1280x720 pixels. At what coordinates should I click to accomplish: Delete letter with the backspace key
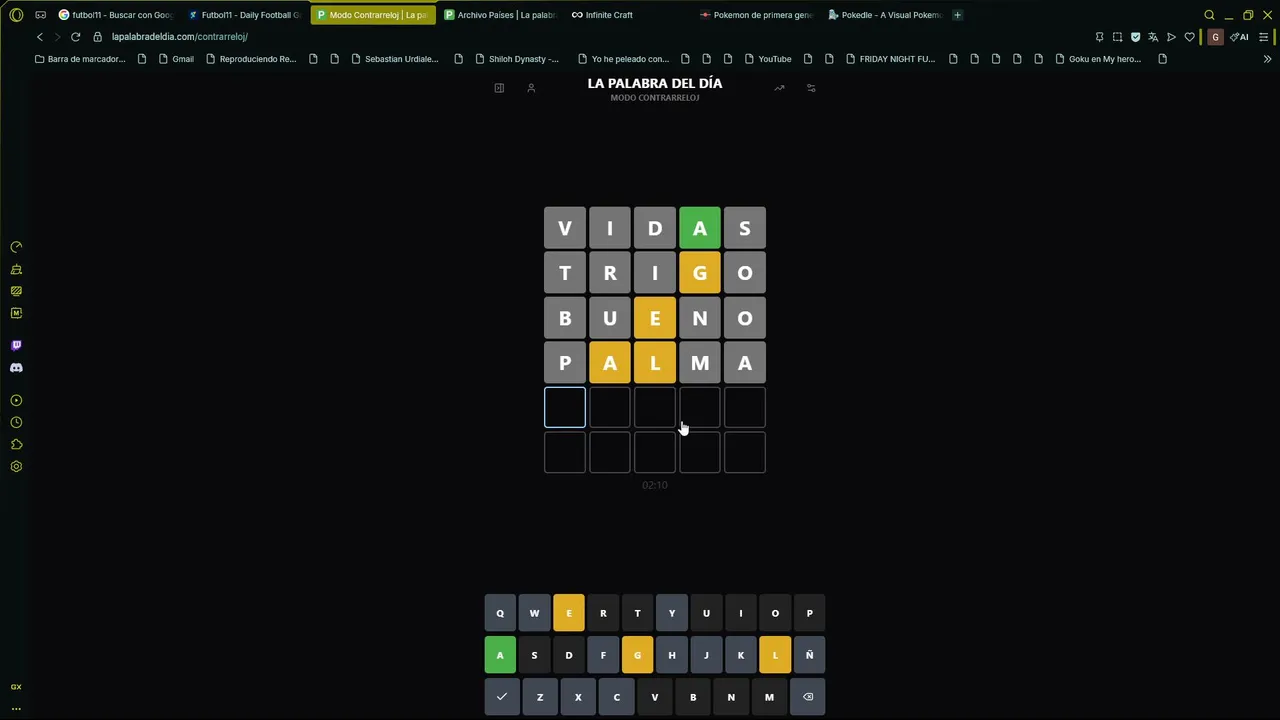808,697
